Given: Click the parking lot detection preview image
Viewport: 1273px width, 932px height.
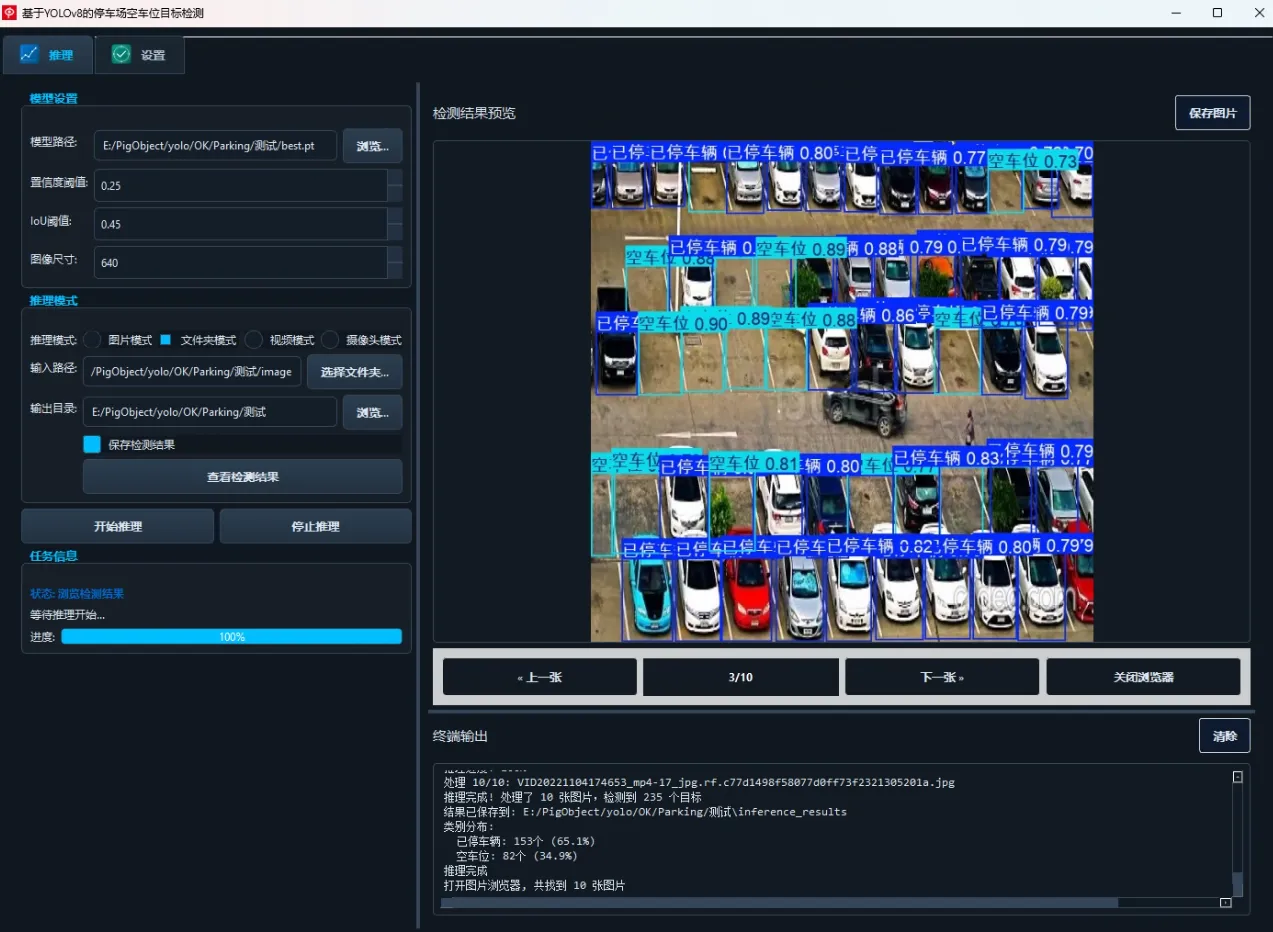Looking at the screenshot, I should pos(841,391).
